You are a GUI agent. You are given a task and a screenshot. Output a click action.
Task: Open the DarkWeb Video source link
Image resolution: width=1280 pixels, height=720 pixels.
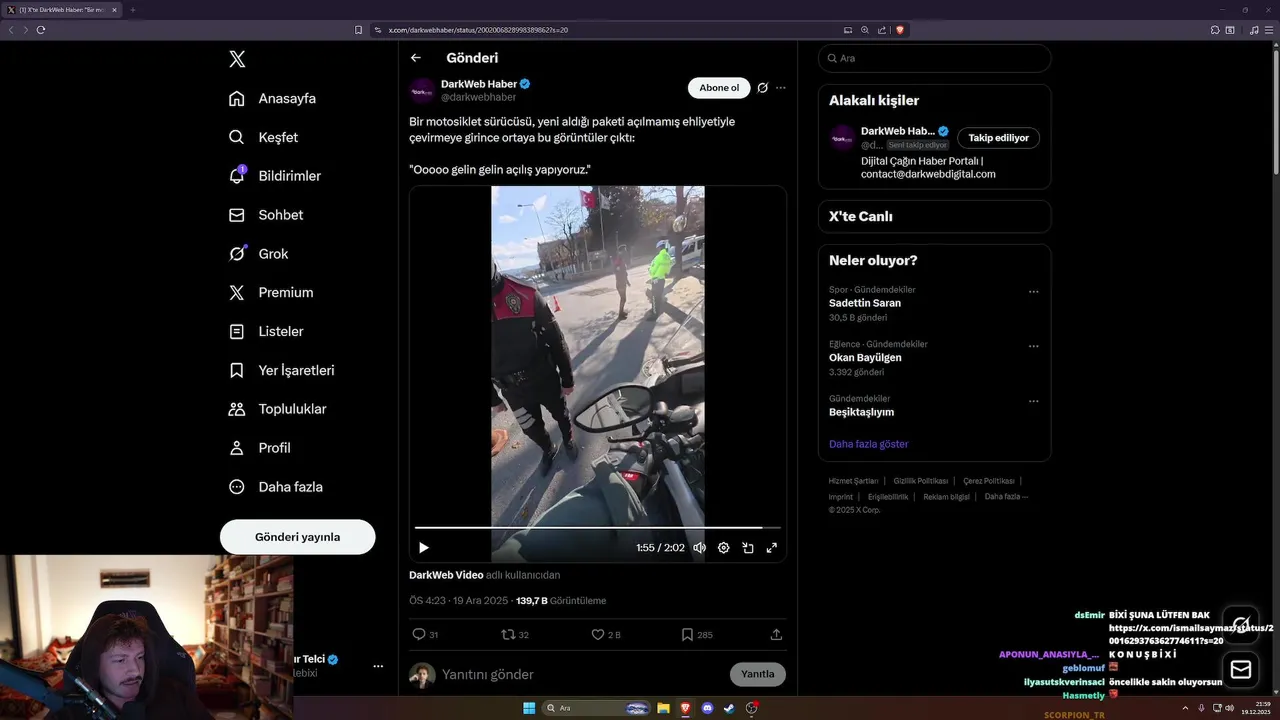click(446, 575)
